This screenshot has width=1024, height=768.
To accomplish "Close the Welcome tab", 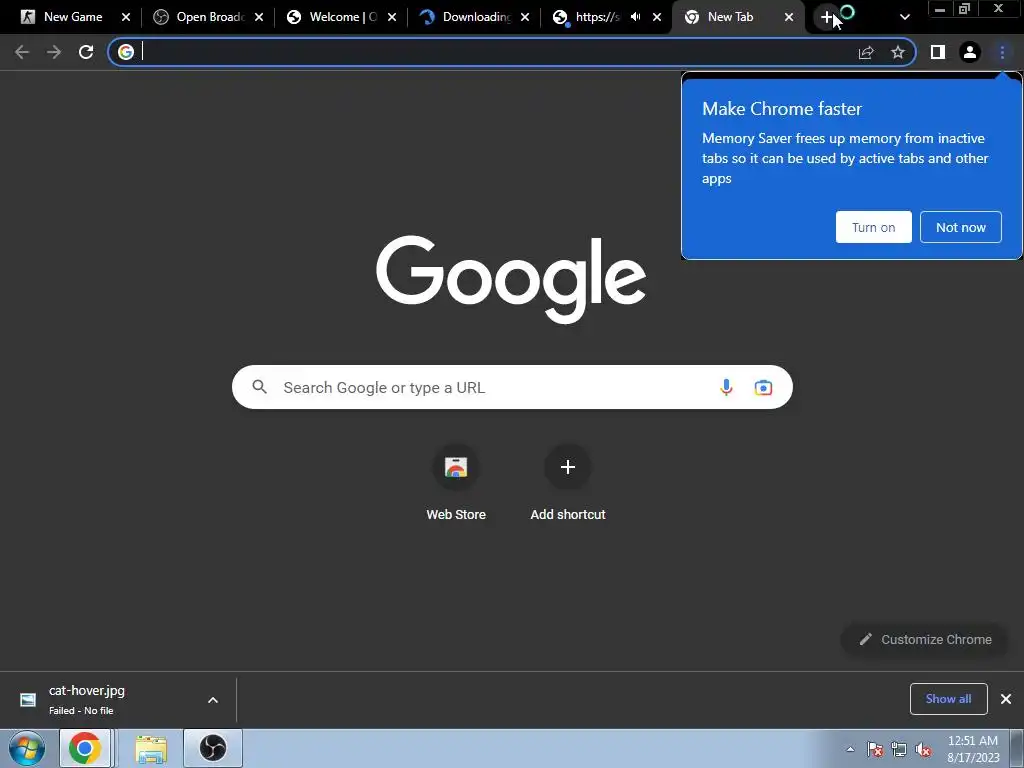I will (x=392, y=18).
